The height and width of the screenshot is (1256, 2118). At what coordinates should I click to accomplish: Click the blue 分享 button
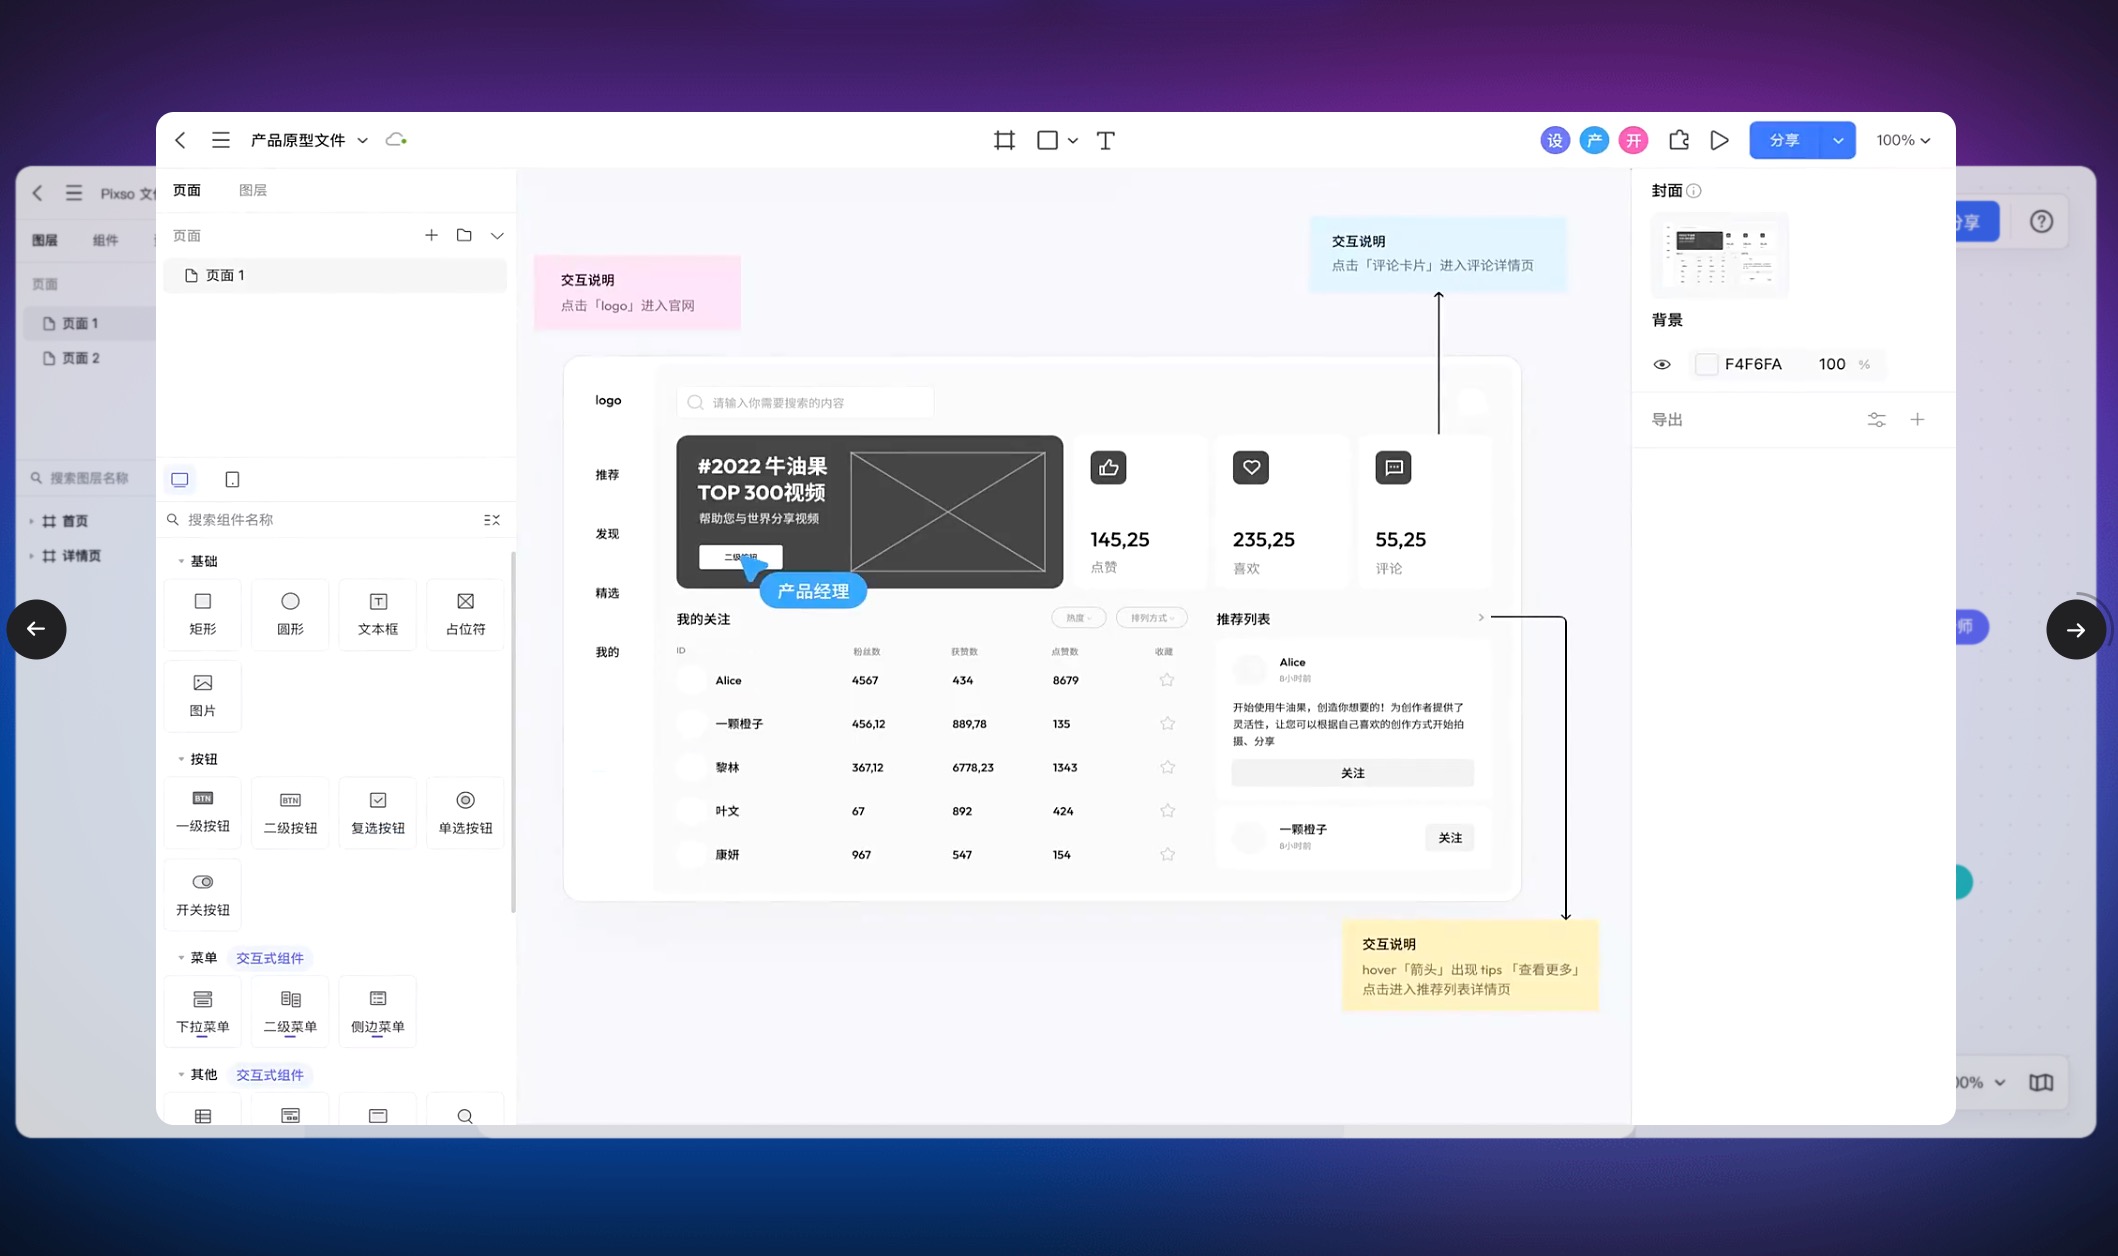(1785, 140)
